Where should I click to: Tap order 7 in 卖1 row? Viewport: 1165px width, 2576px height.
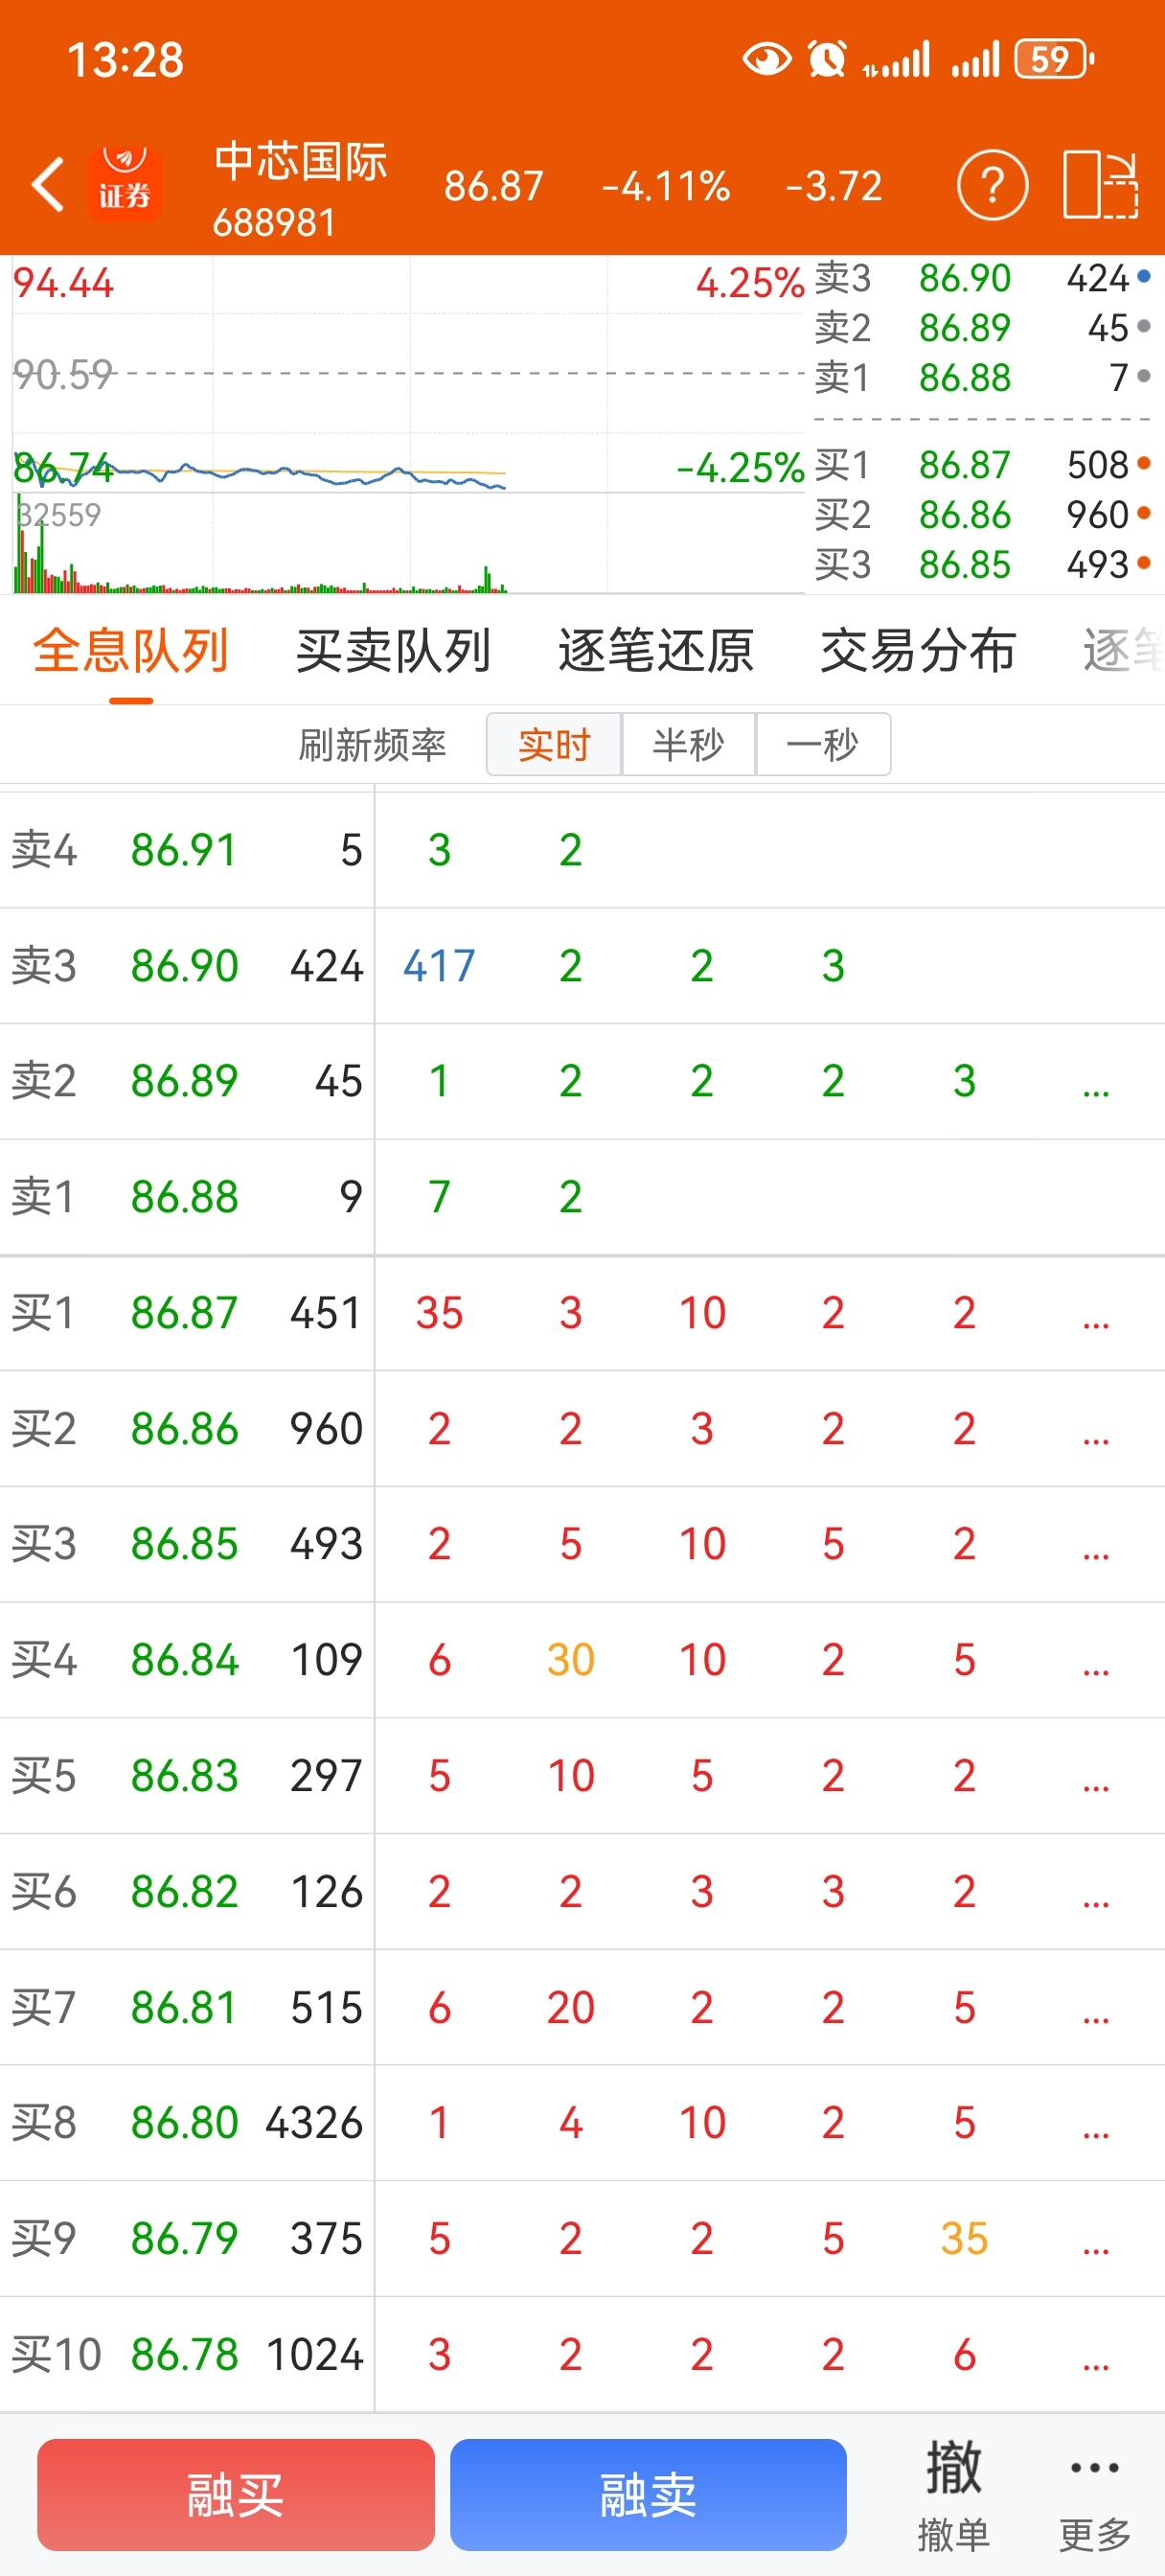(439, 1197)
